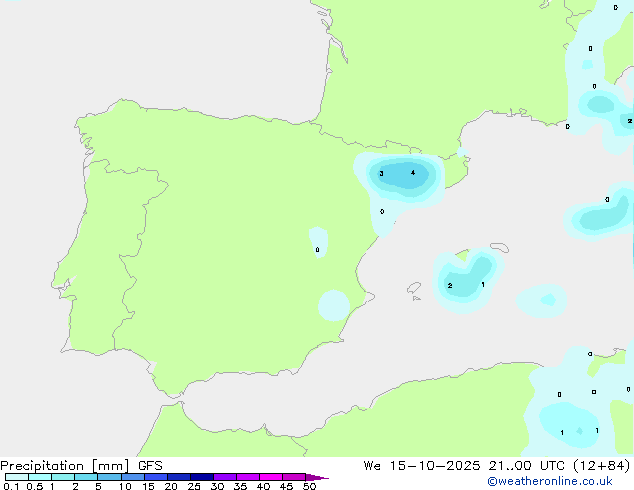Screen dimensions: 634x490
Task: Click legend label '20'
Action: (171, 486)
